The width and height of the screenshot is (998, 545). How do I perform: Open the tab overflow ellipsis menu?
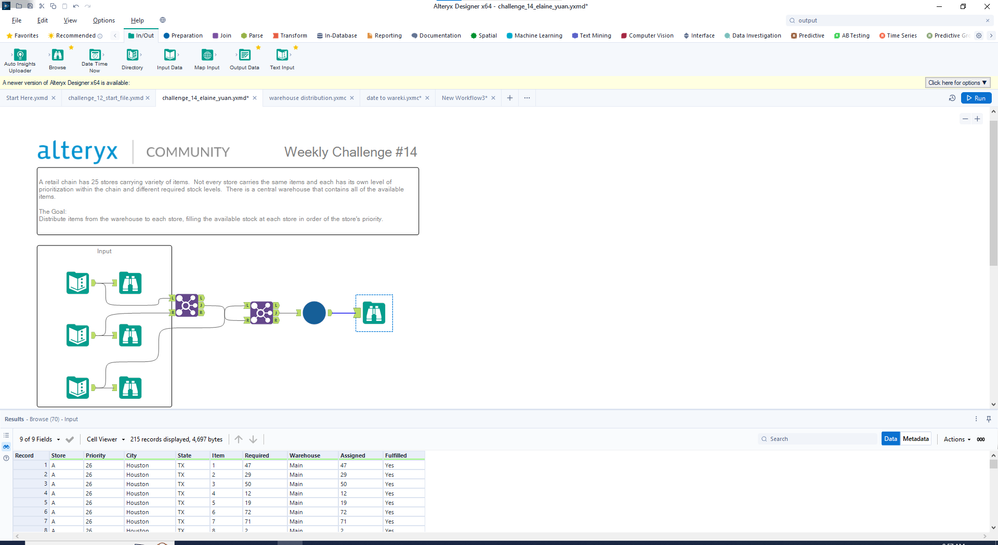click(527, 98)
